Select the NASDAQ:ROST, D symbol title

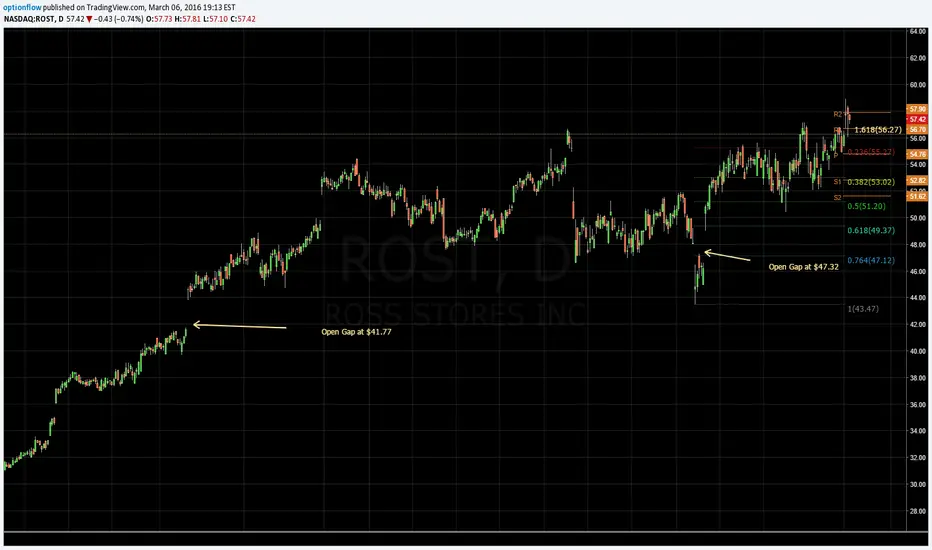pyautogui.click(x=34, y=19)
